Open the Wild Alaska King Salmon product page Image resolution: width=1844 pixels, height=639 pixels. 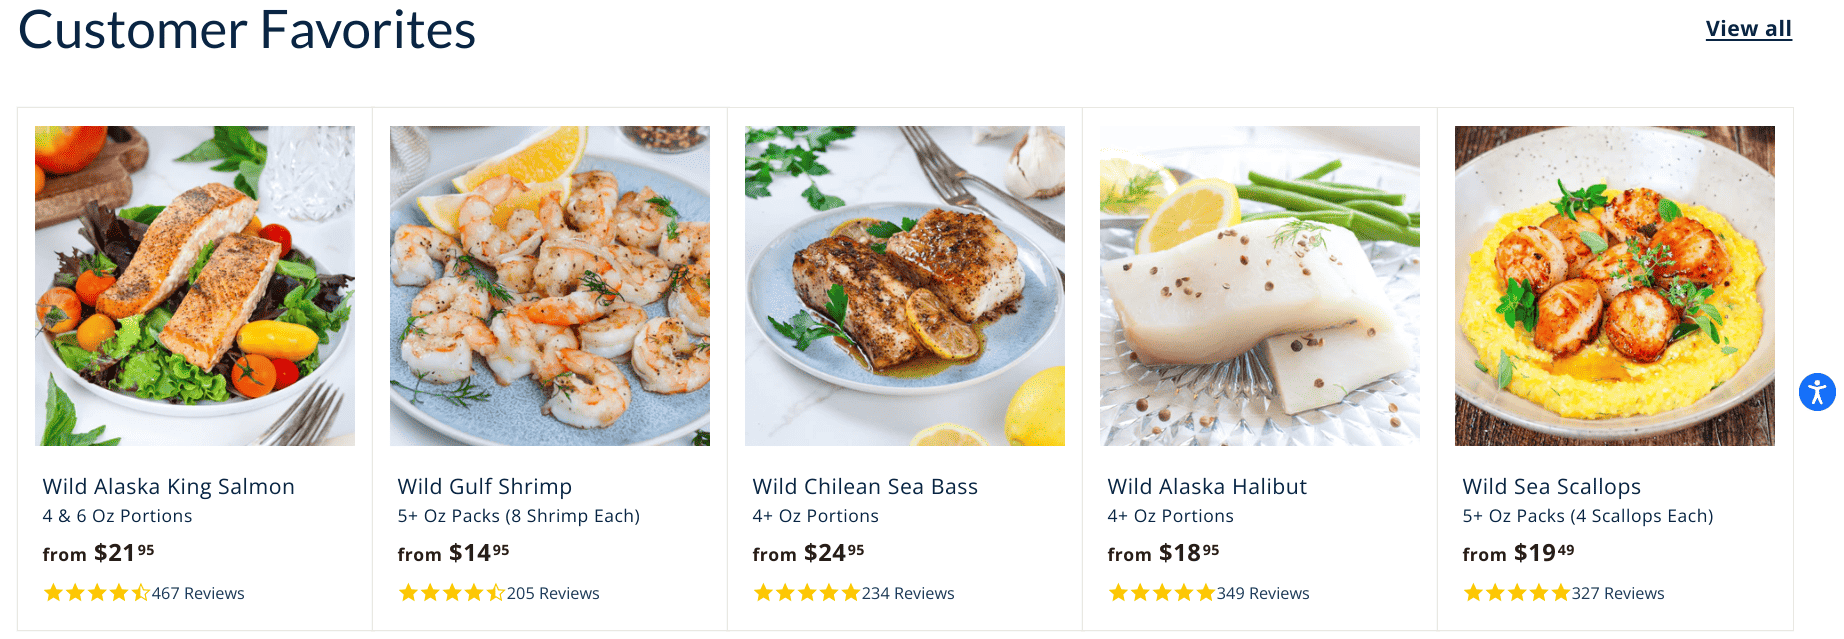tap(168, 486)
